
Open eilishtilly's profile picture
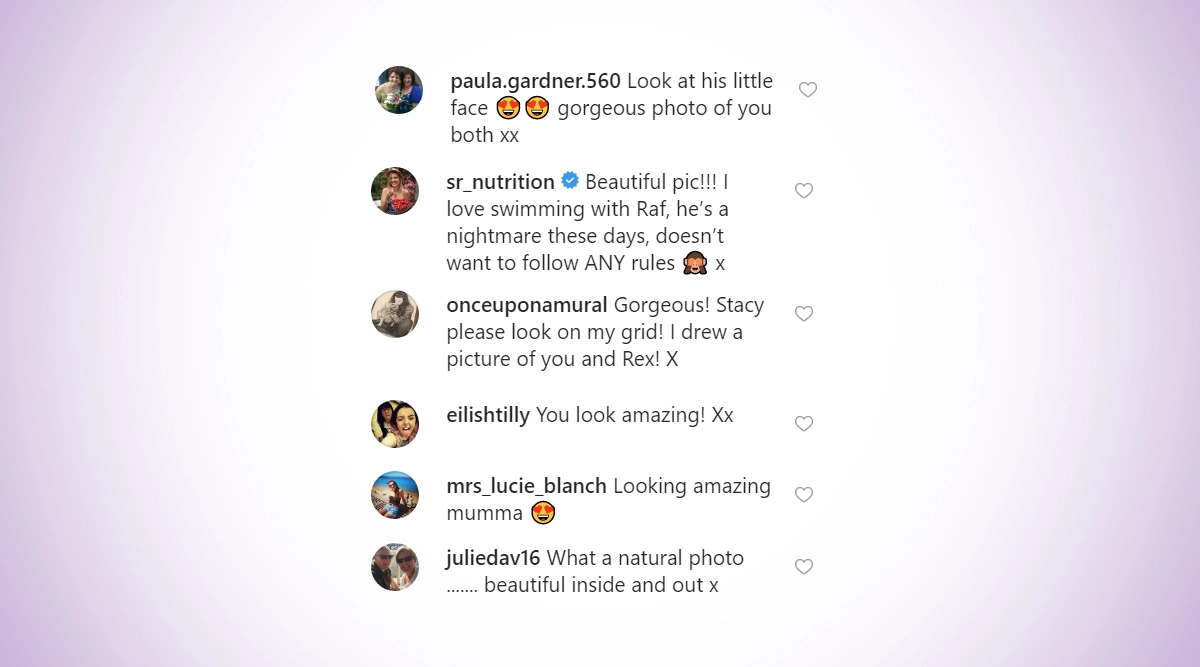(395, 424)
